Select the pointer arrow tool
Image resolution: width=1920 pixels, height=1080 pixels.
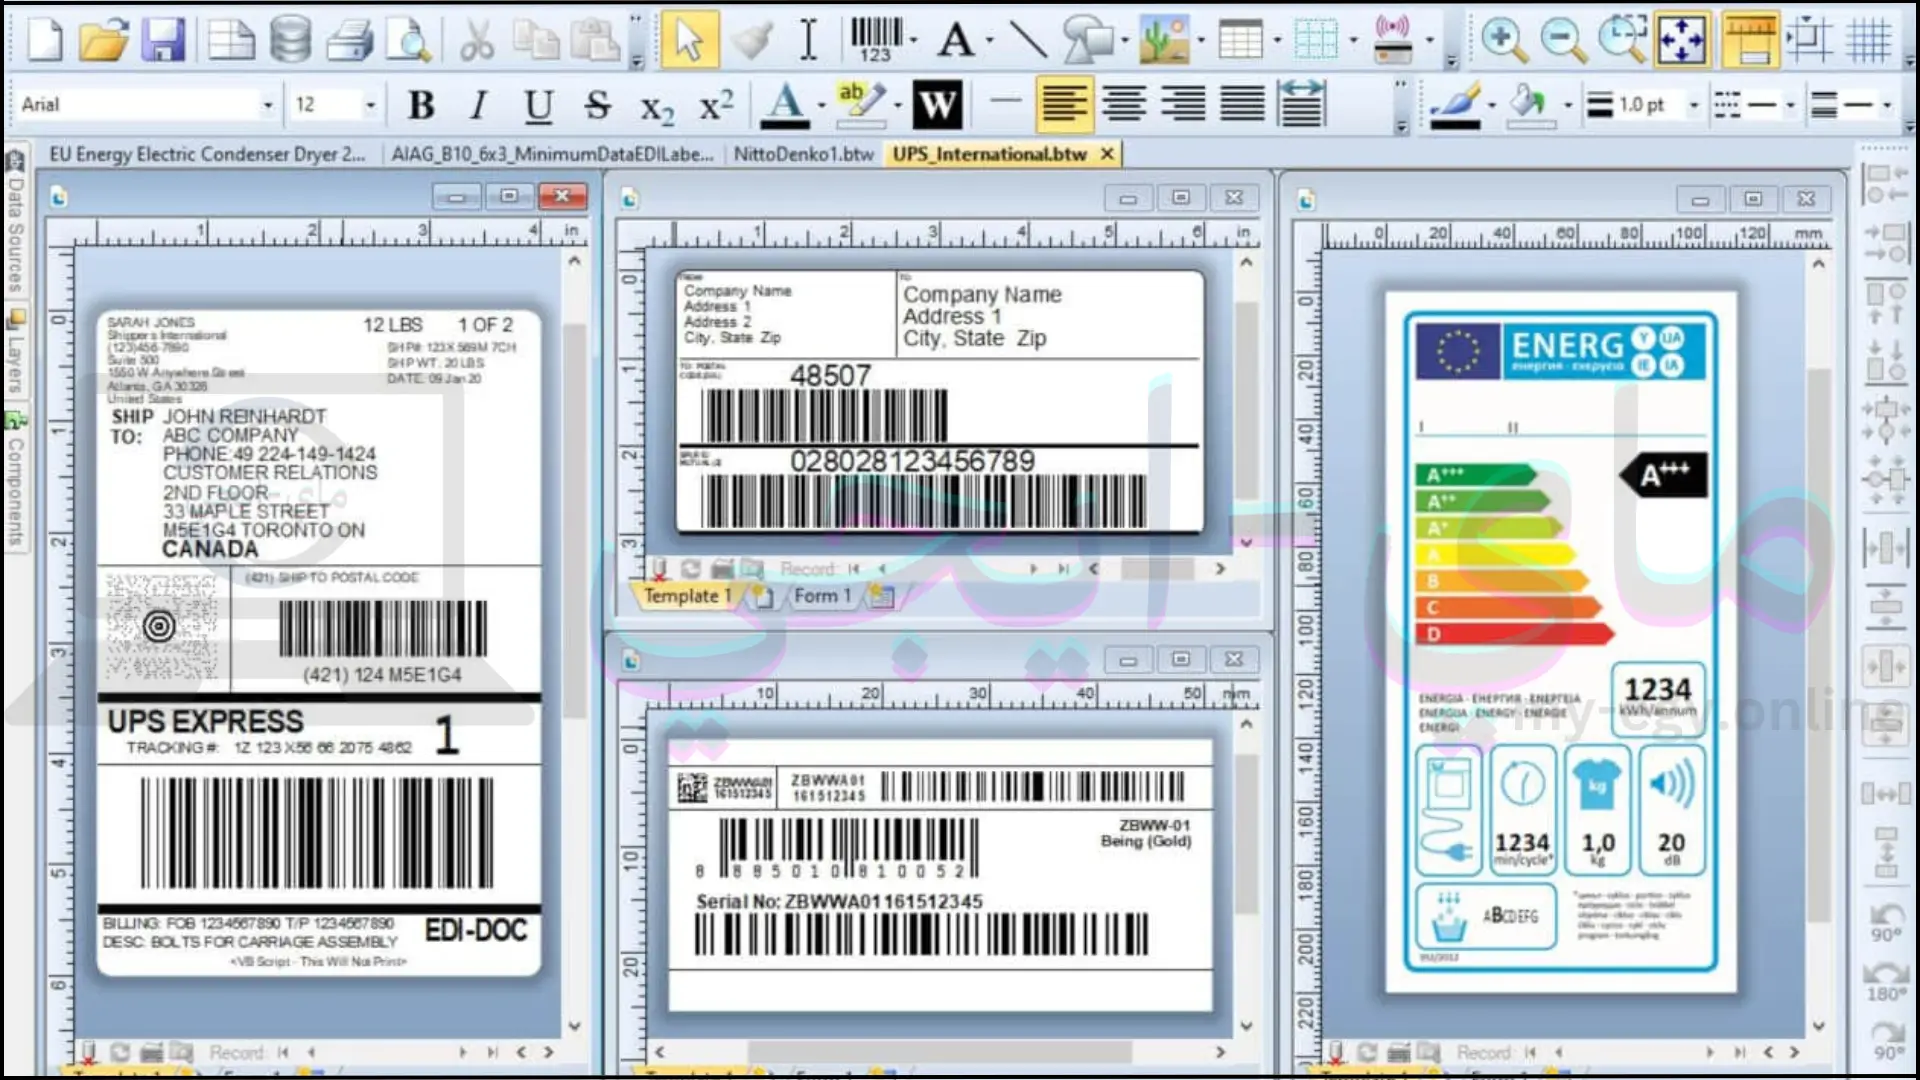(x=689, y=40)
